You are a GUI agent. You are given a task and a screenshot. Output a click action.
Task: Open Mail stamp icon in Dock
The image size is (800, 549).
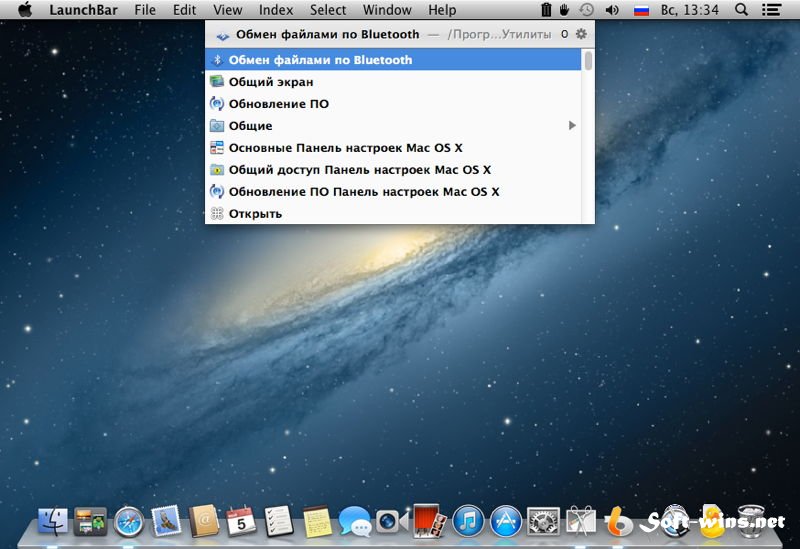pyautogui.click(x=166, y=521)
